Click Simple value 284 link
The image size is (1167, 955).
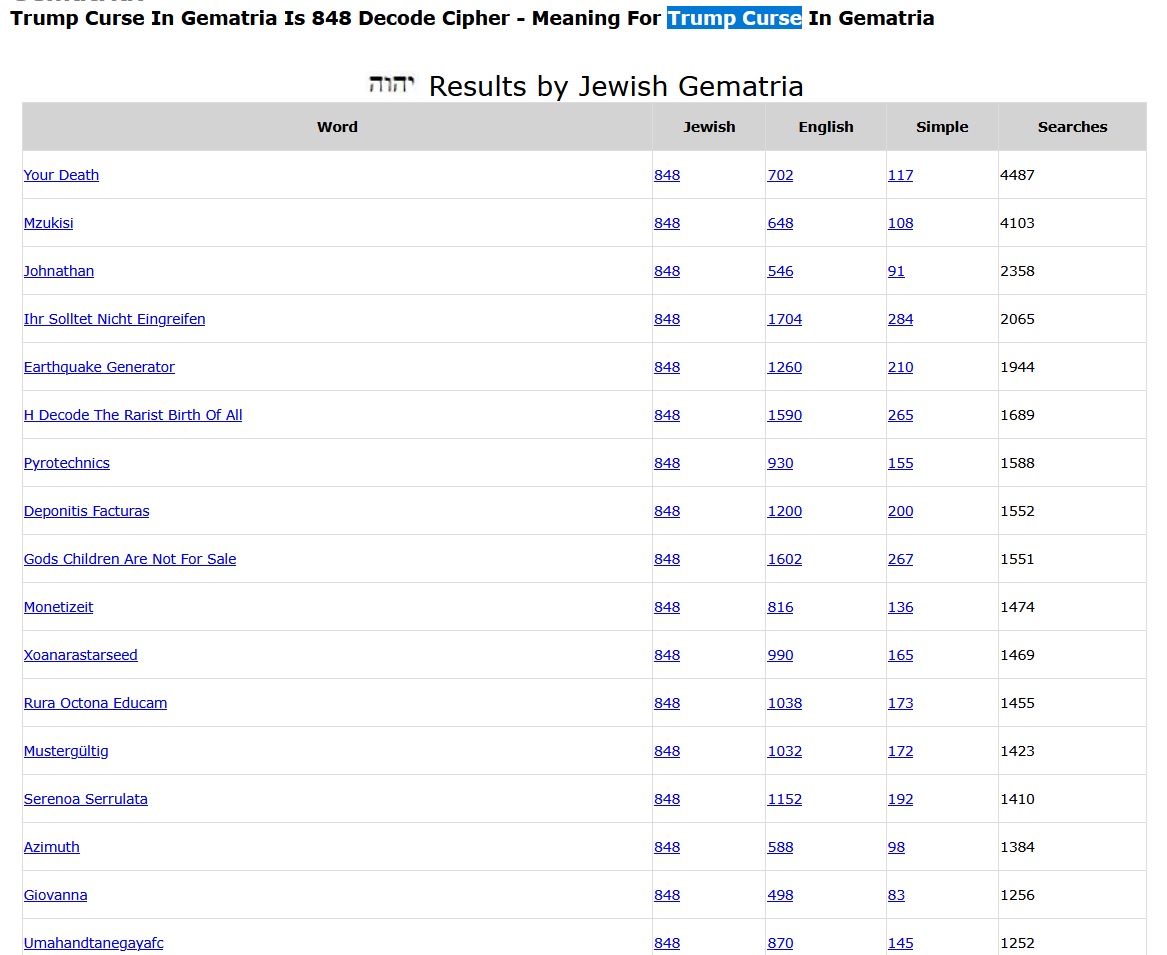pyautogui.click(x=901, y=319)
